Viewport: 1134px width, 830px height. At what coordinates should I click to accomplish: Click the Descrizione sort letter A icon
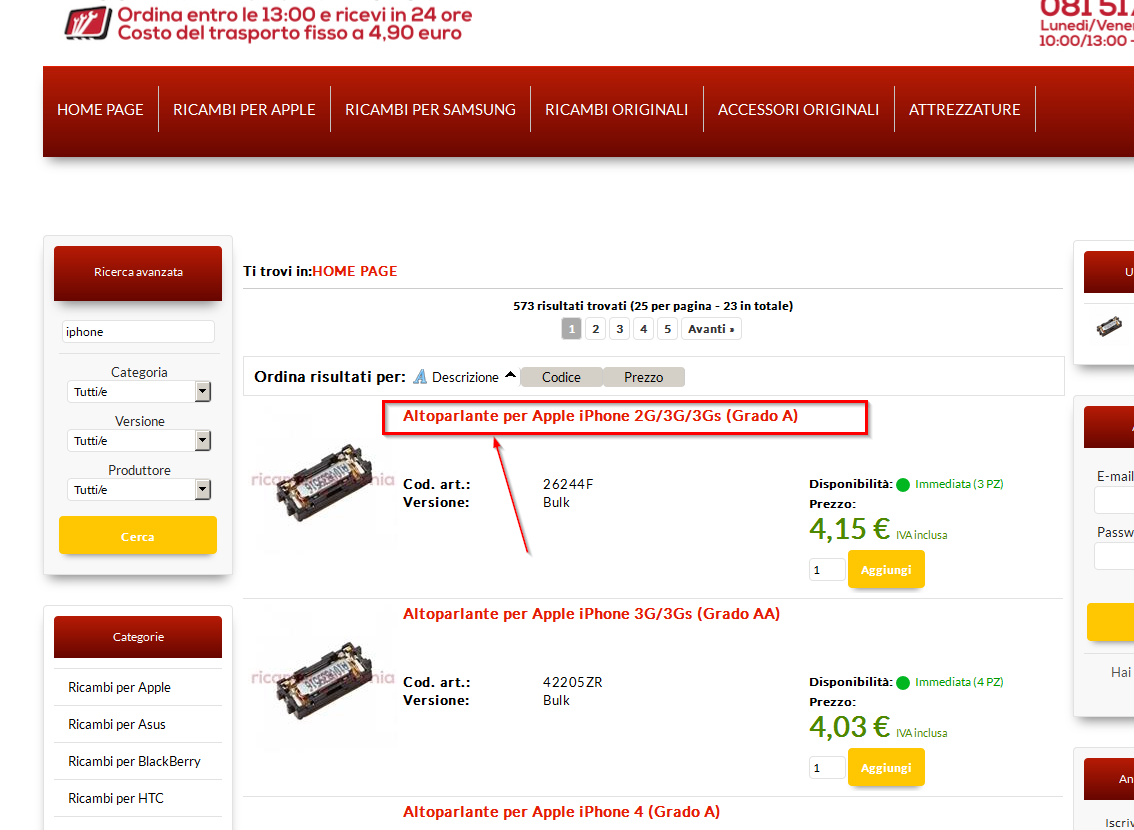(x=419, y=377)
